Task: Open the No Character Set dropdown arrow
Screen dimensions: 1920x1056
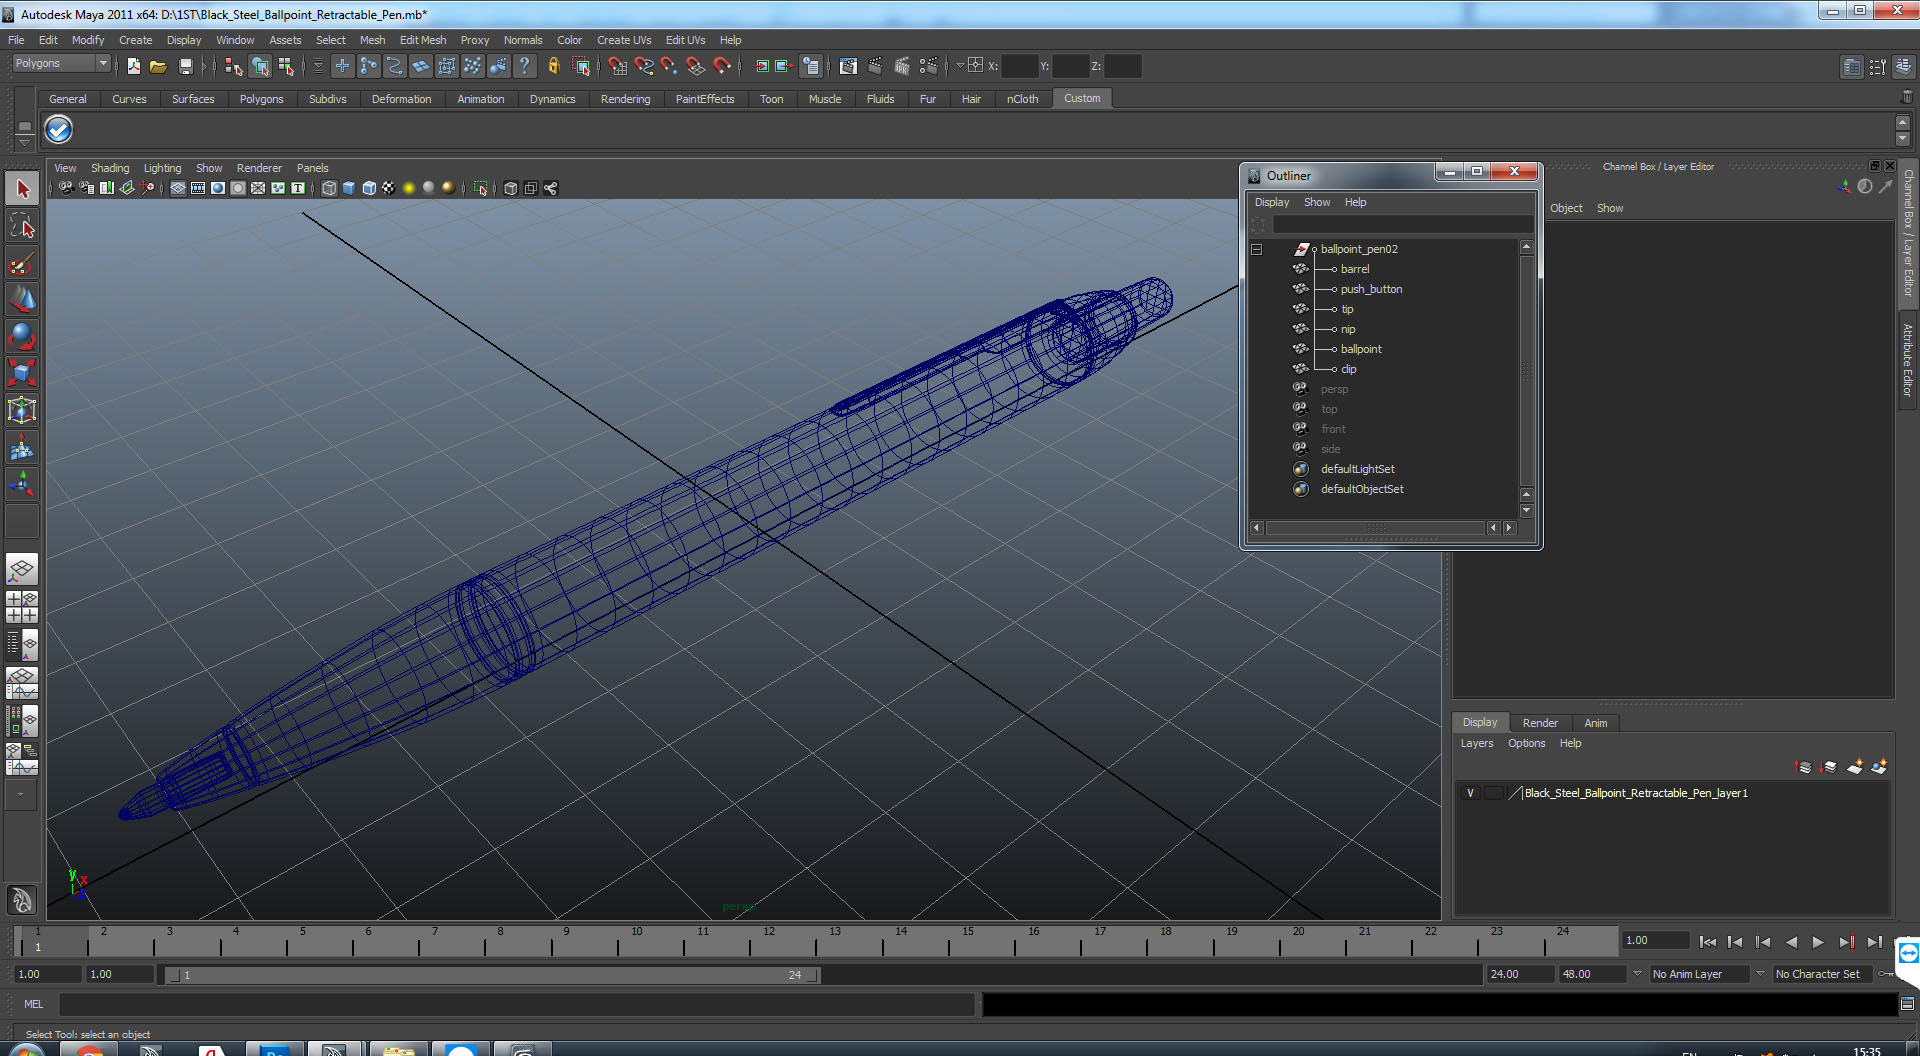Action: (1760, 974)
